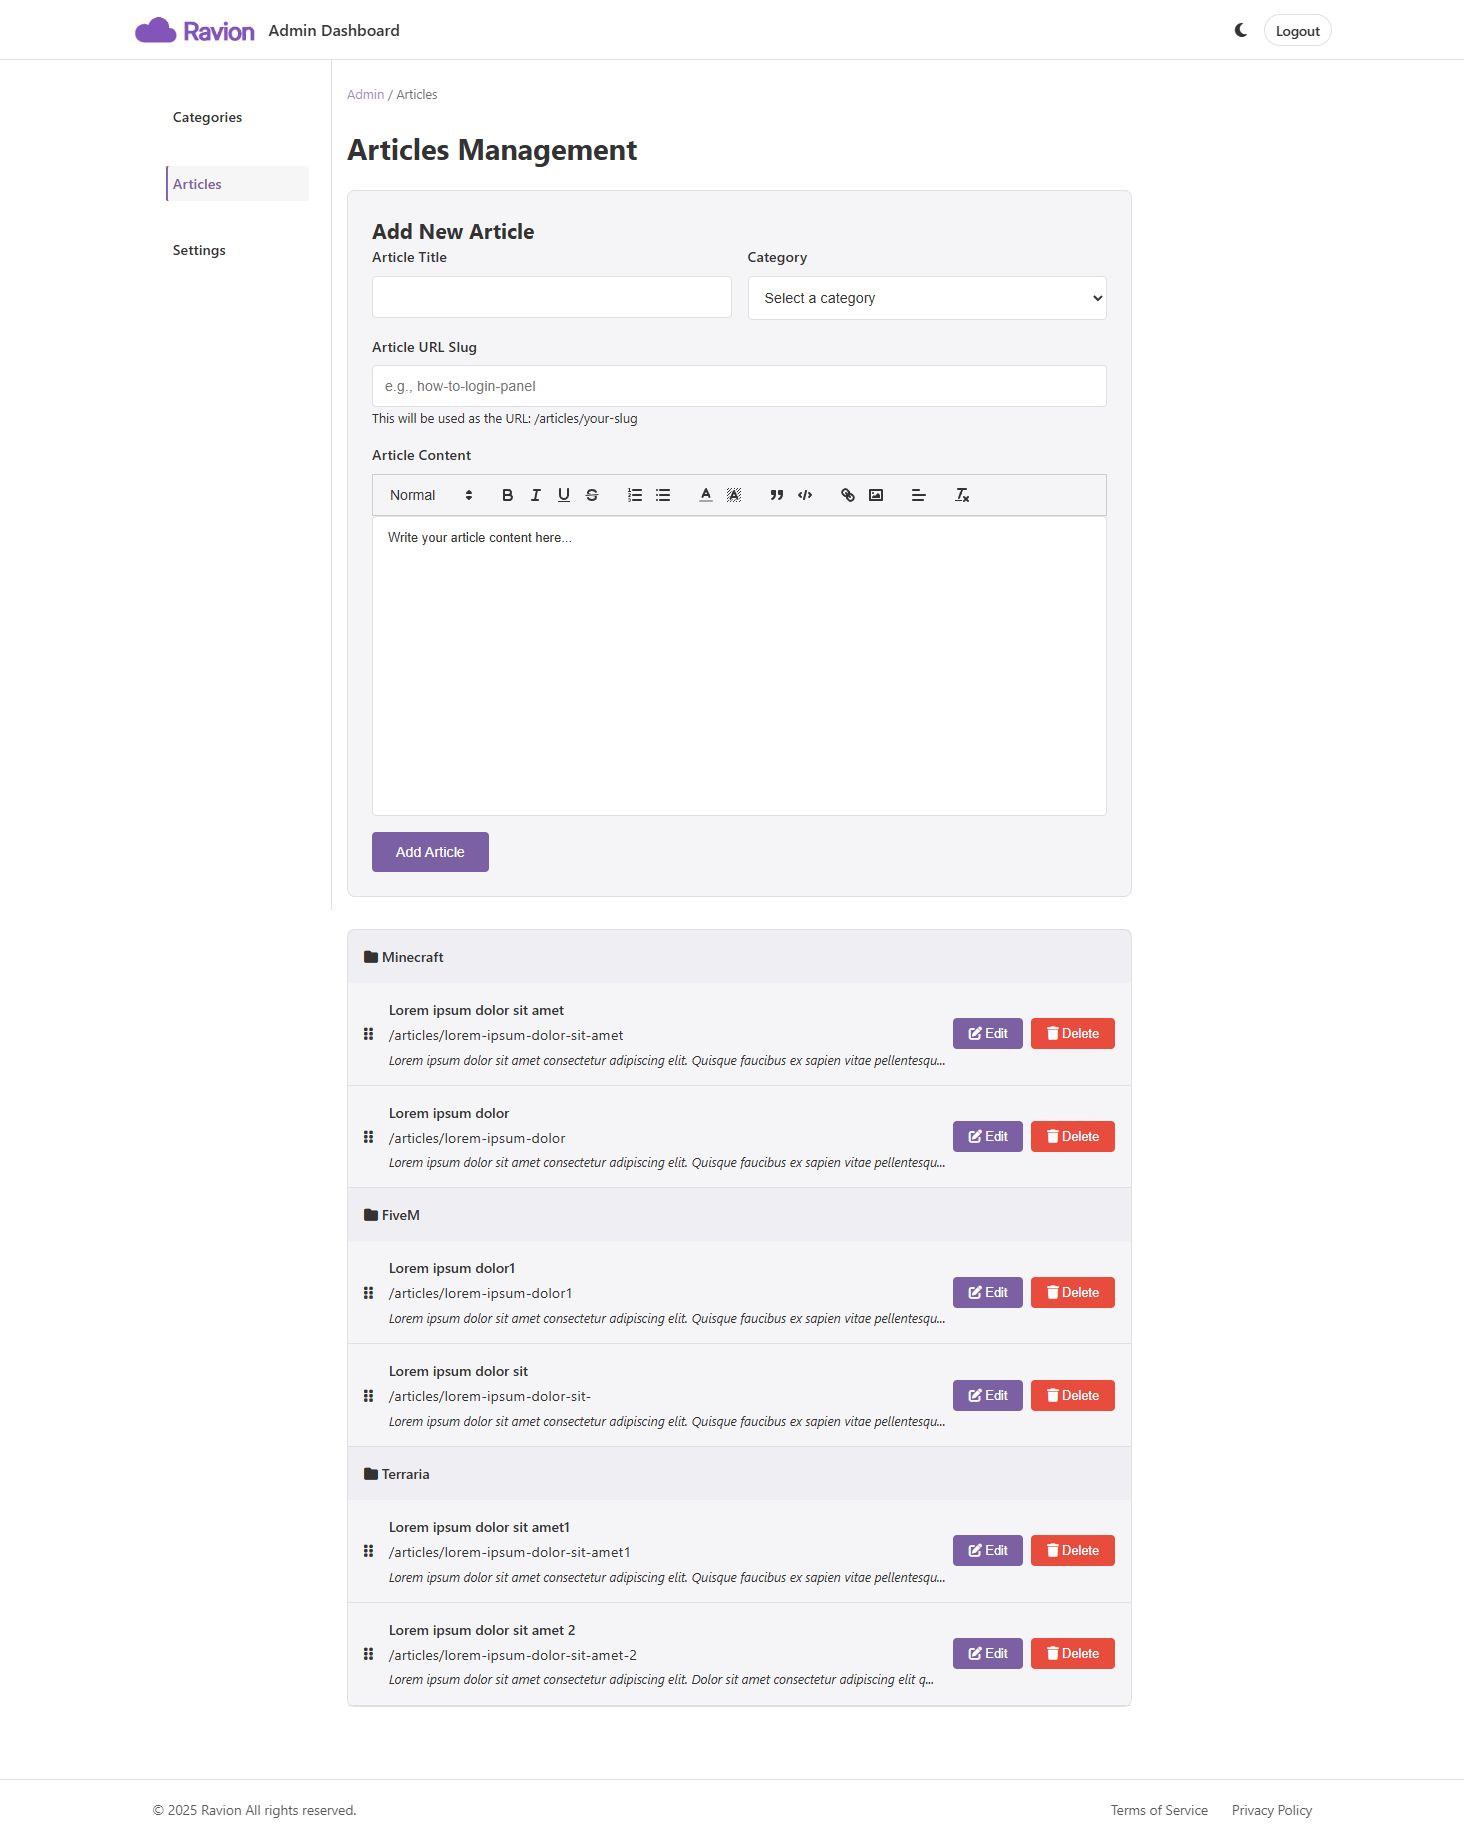Toggle dark mode with the moon icon
Screen dimensions: 1464x1838
[1241, 30]
